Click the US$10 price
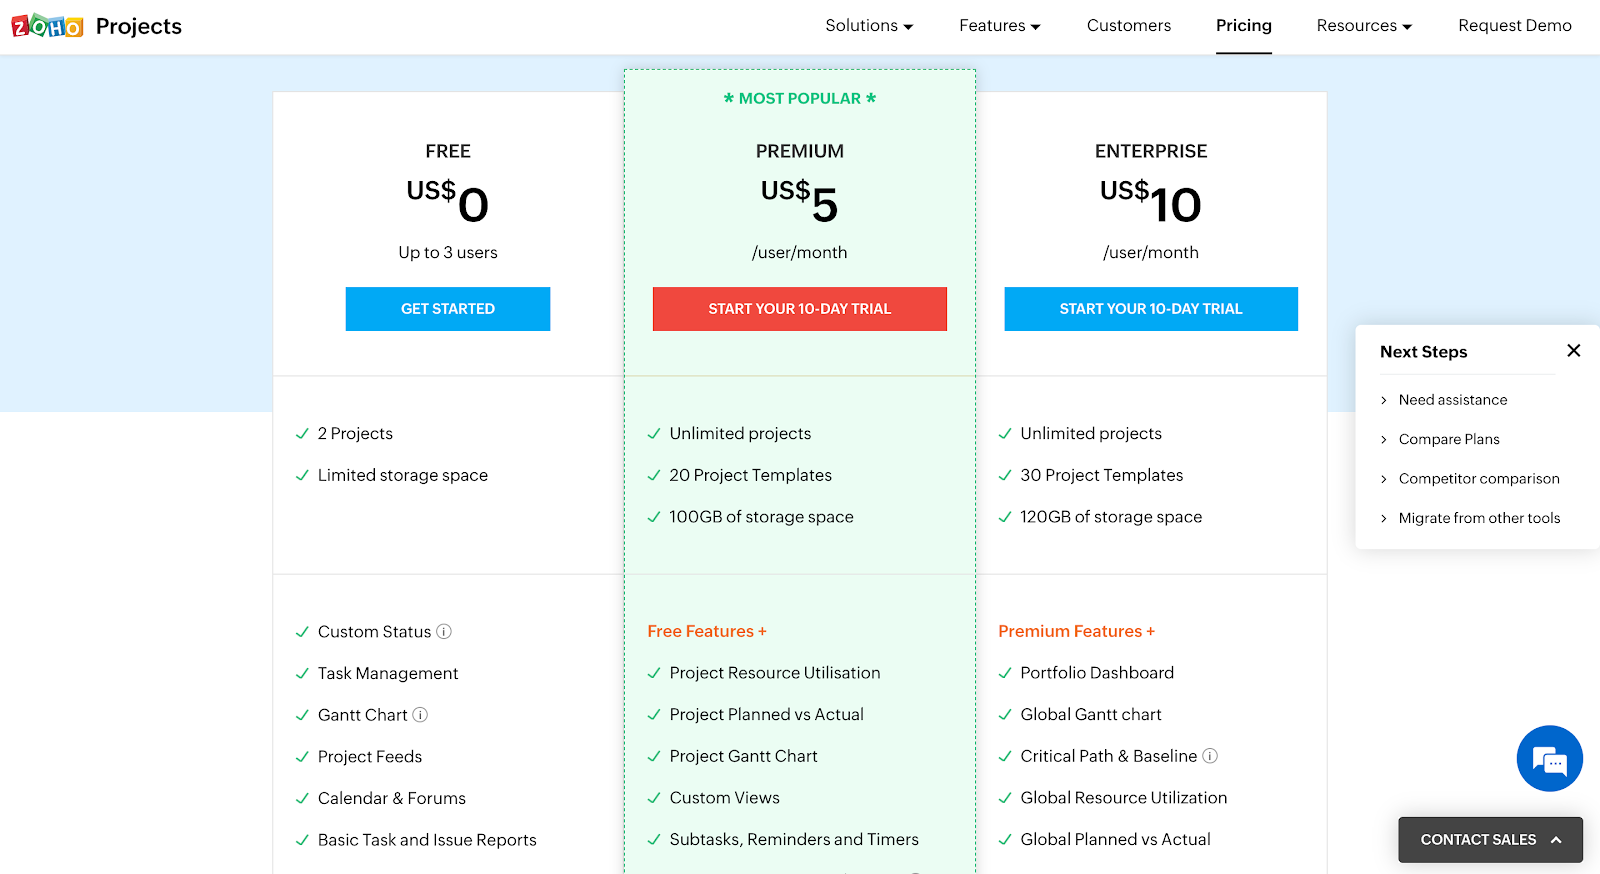Viewport: 1600px width, 874px height. coord(1151,202)
